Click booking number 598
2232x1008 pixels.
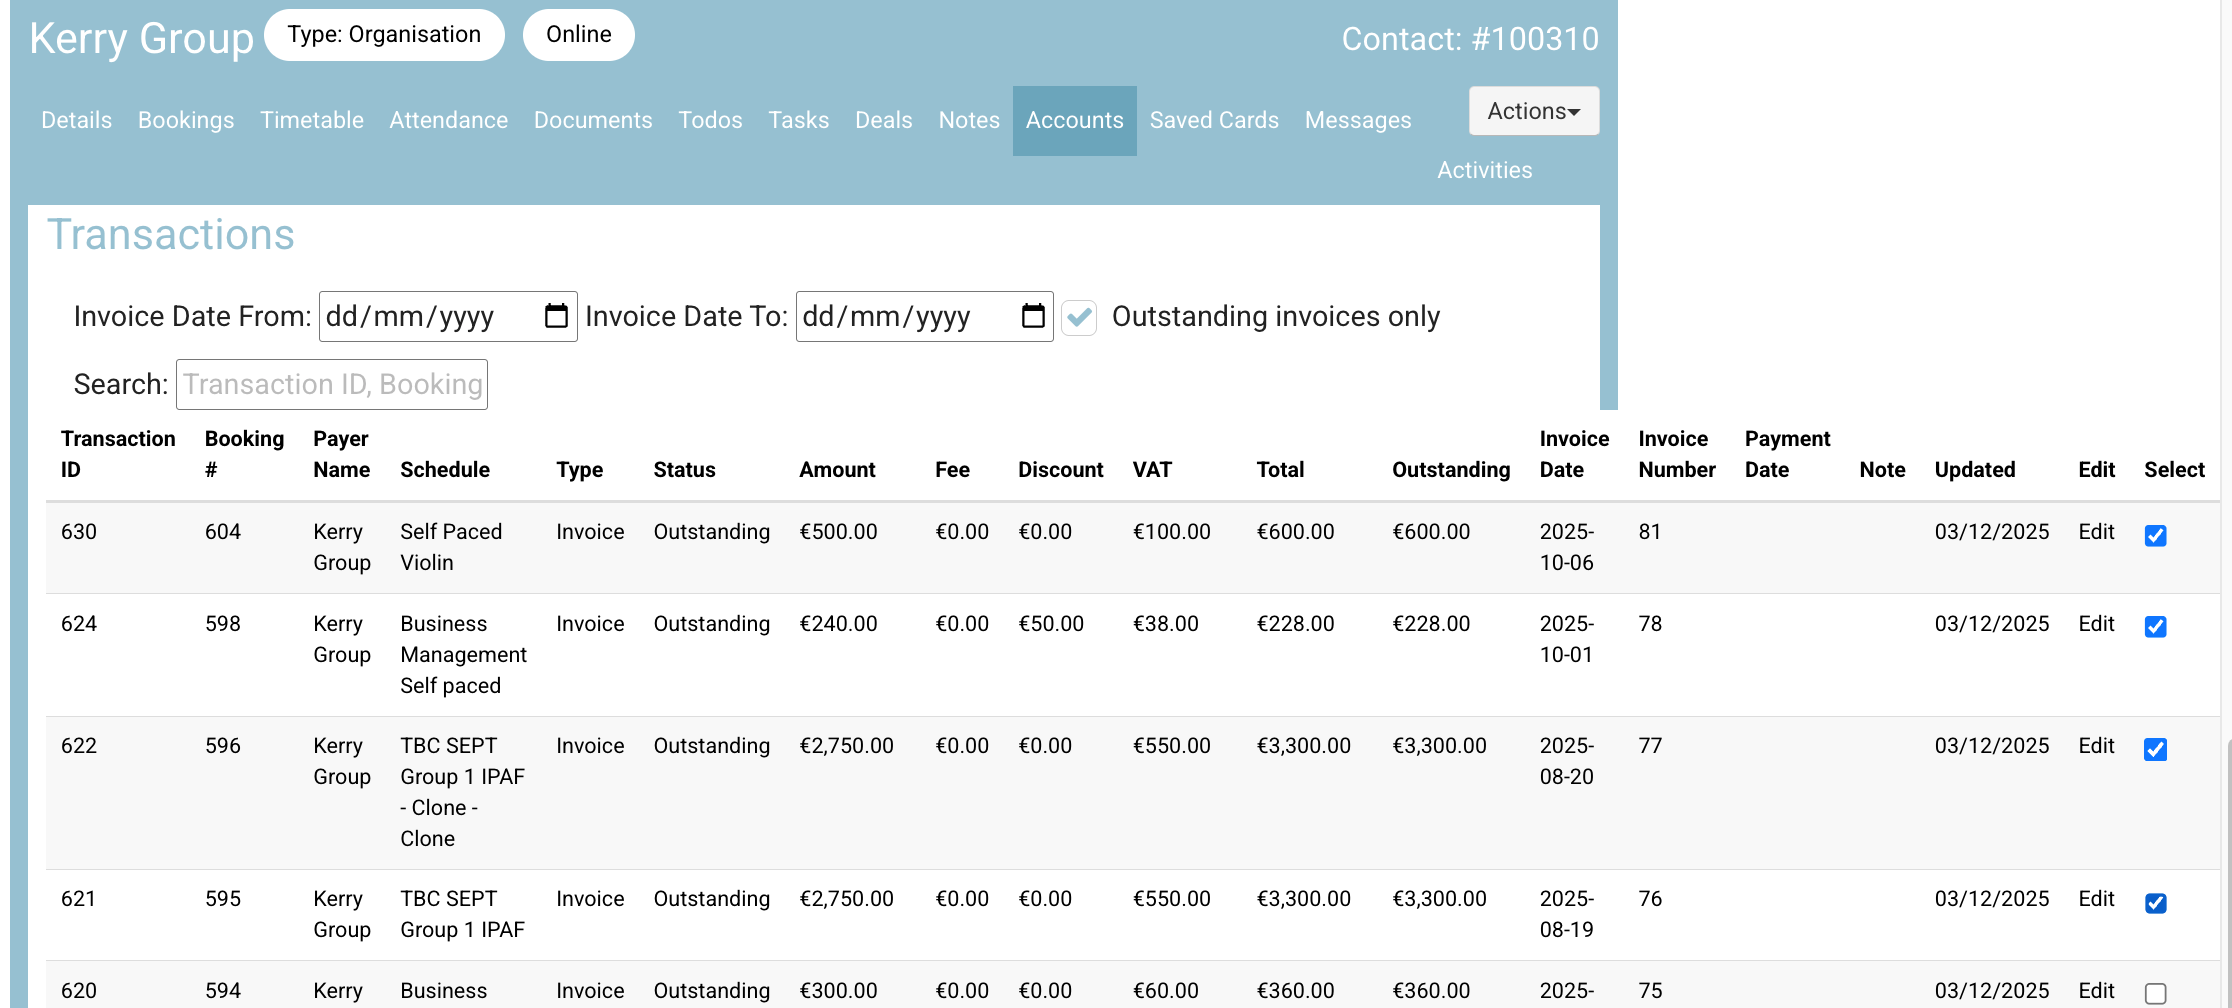(223, 624)
